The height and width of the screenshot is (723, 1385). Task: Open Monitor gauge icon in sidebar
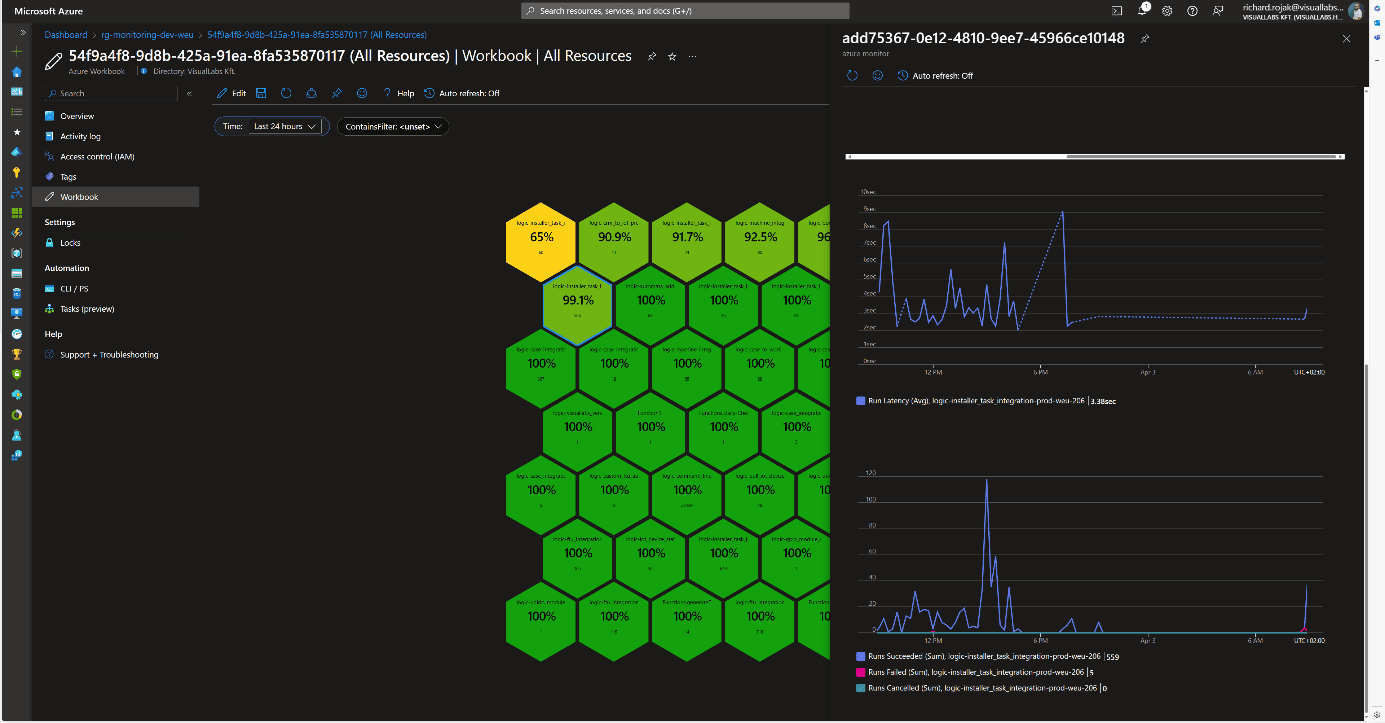(x=16, y=334)
